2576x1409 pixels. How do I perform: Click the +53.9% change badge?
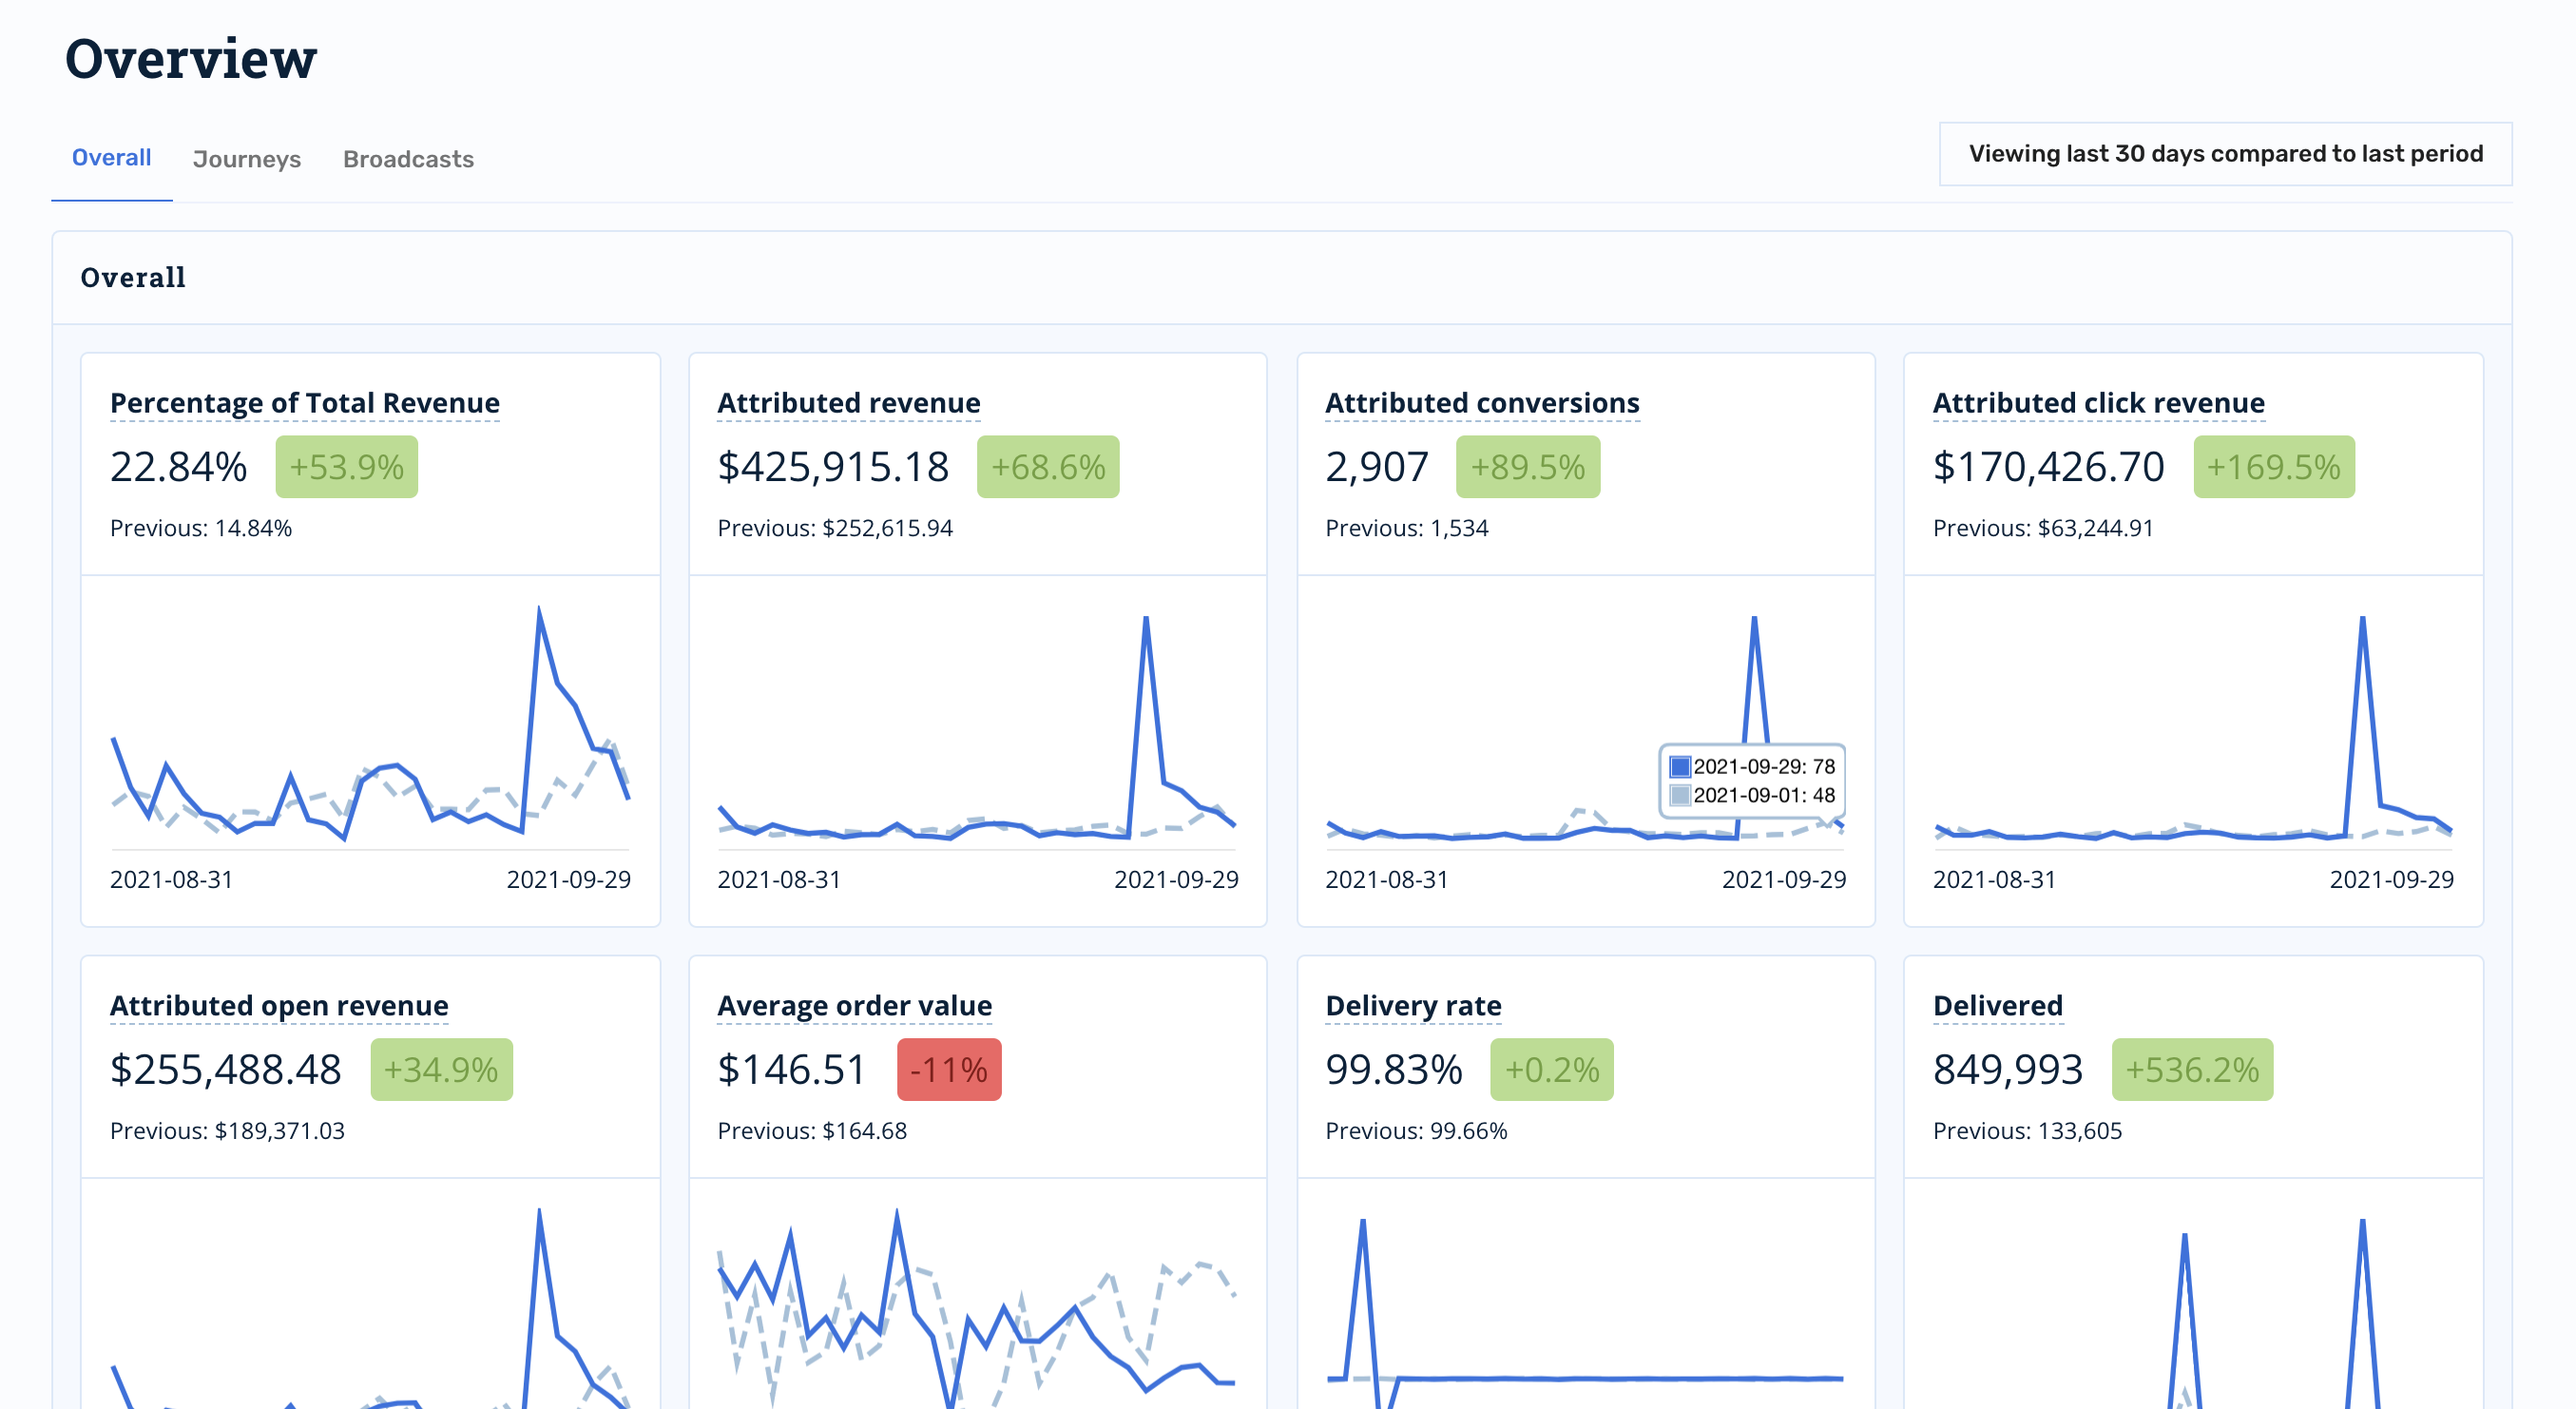[x=346, y=467]
